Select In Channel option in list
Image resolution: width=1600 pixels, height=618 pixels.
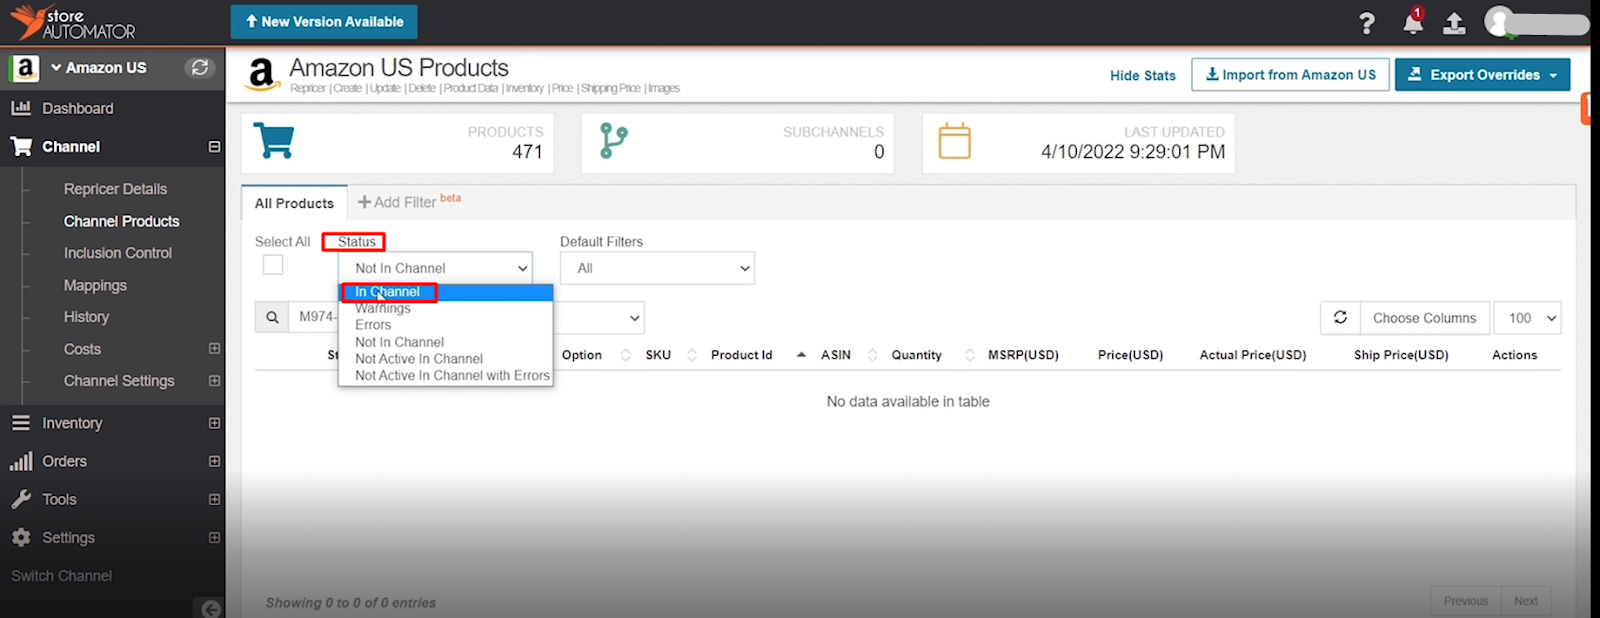click(446, 292)
